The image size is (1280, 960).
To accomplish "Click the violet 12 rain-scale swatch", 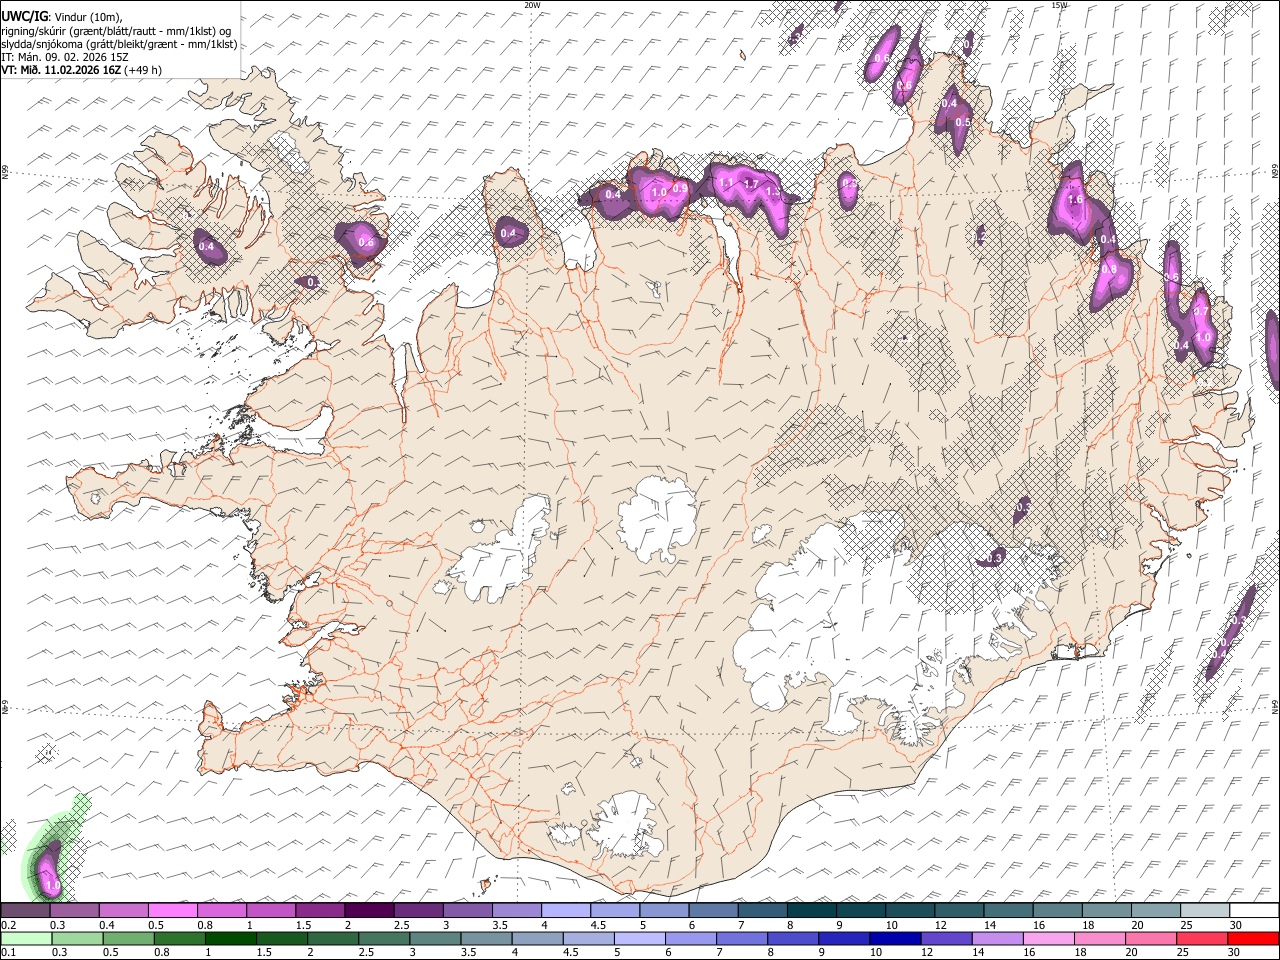I will point(947,938).
